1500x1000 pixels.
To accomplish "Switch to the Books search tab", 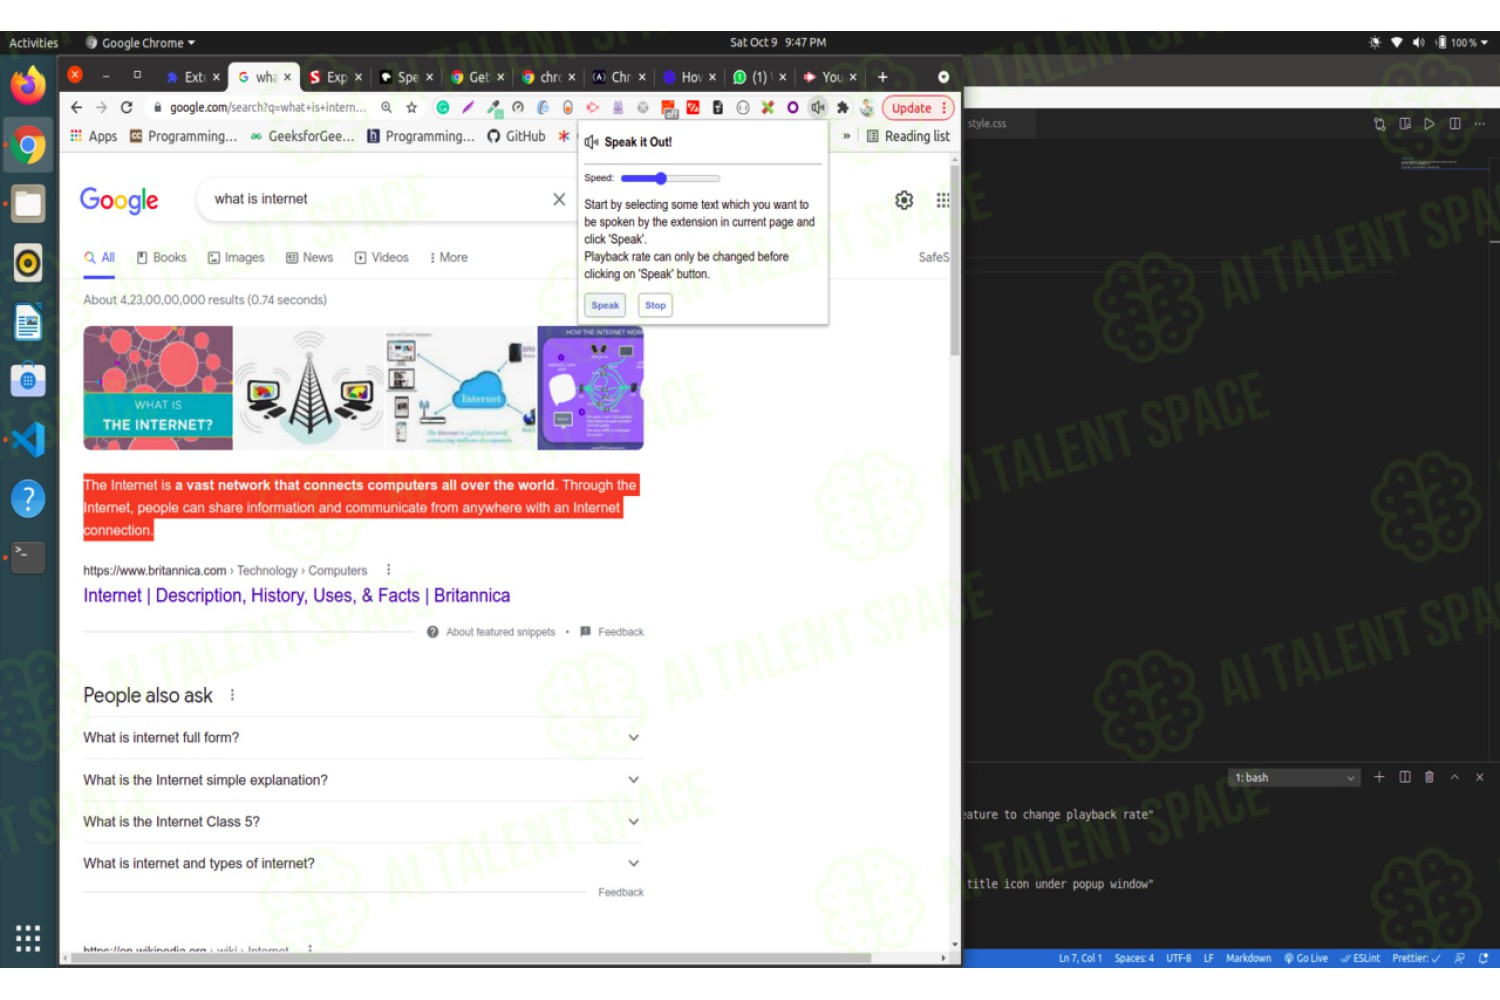I will 162,257.
